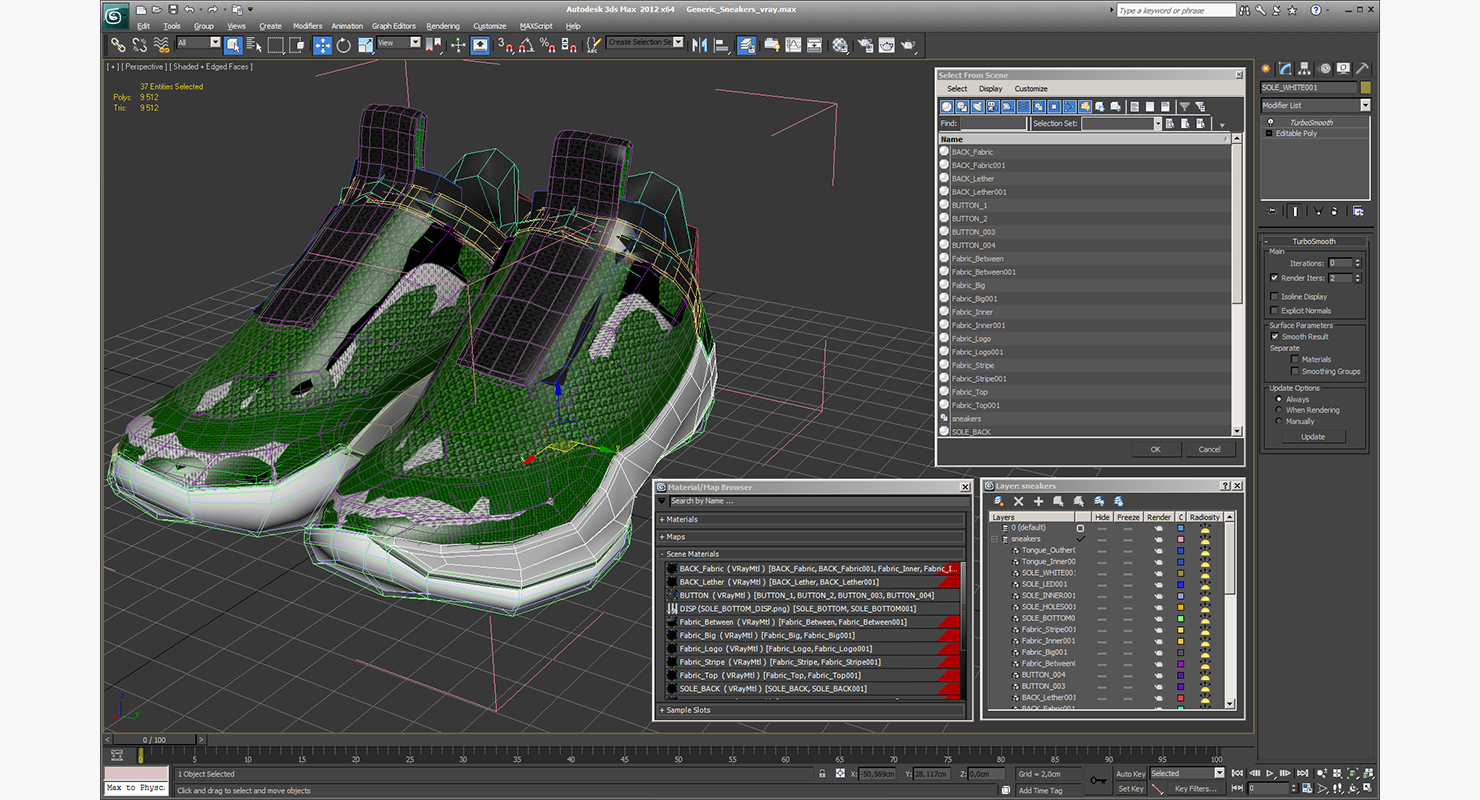Open Display menu in Select From Scene
Screen dimensions: 1480x800
click(x=990, y=89)
